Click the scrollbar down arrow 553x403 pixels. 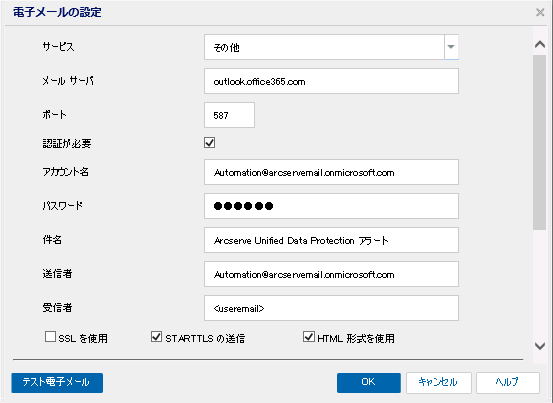540,346
